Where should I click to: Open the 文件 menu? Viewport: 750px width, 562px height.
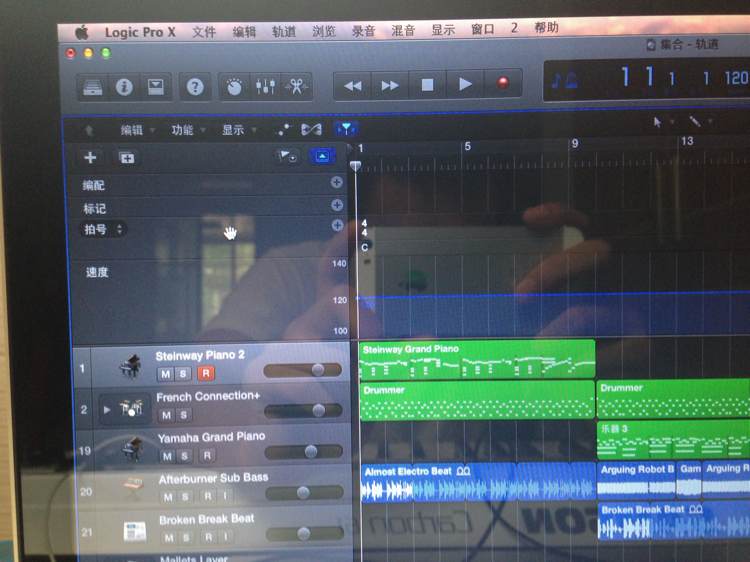[204, 32]
